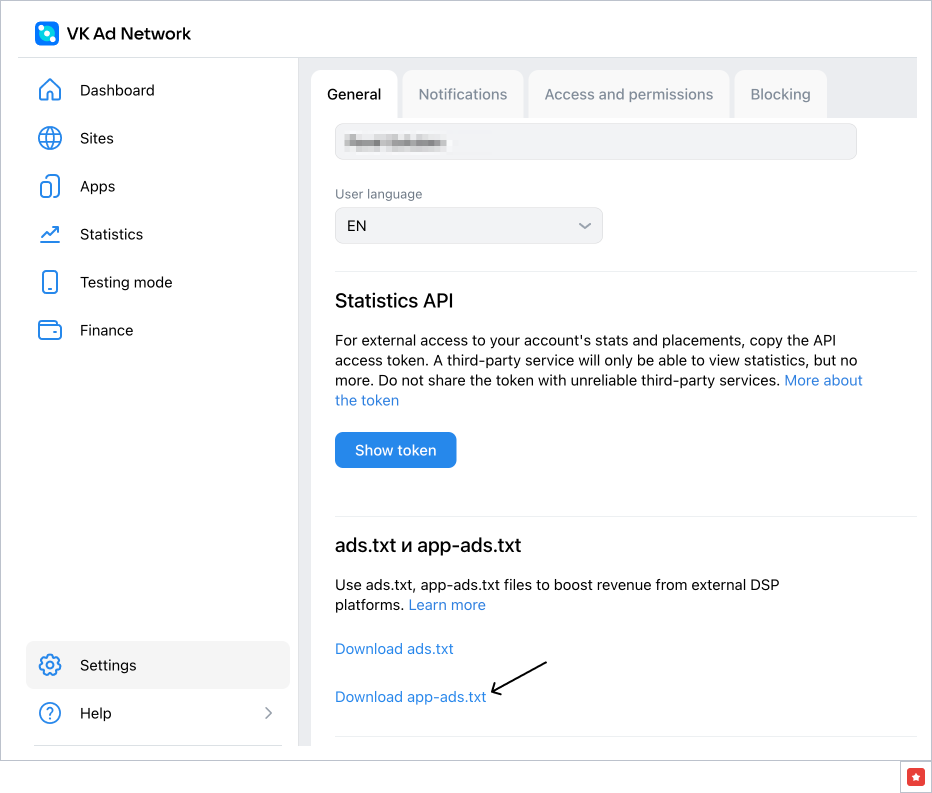The height and width of the screenshot is (793, 932).
Task: Click the VK Ad Network logo icon
Action: 47,34
